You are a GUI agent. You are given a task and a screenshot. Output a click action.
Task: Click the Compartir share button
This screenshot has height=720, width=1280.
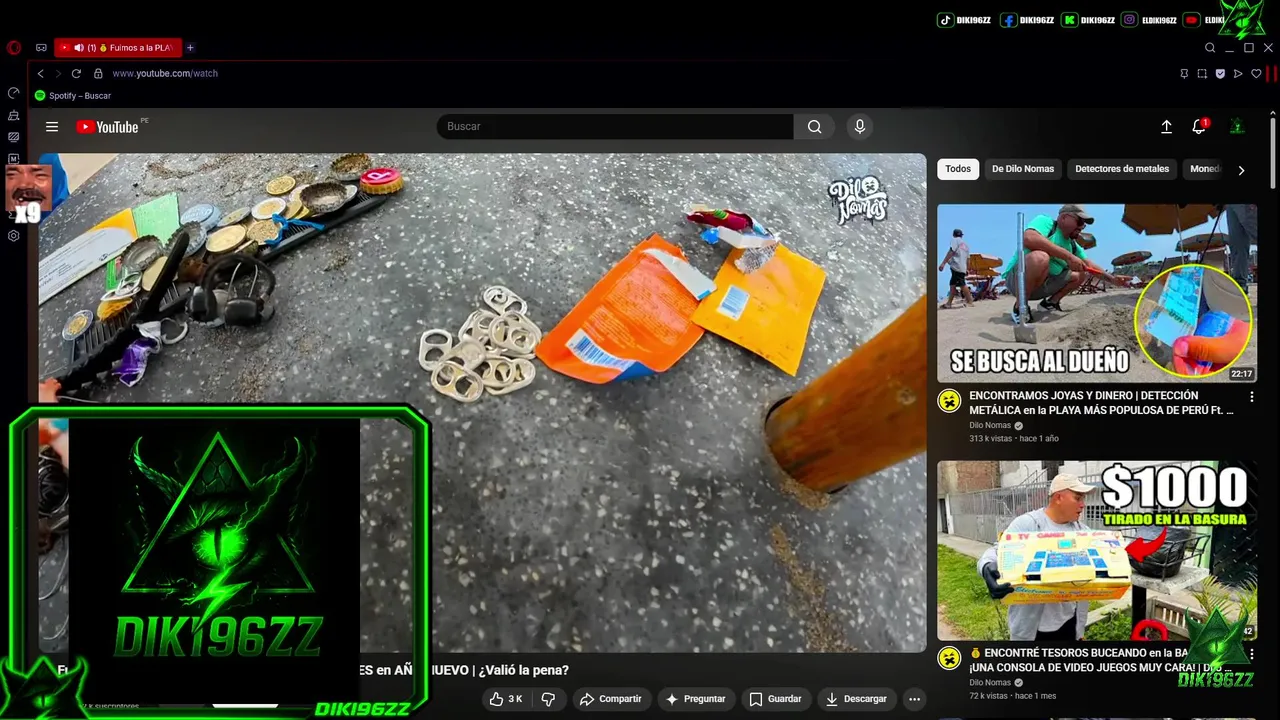pyautogui.click(x=610, y=699)
